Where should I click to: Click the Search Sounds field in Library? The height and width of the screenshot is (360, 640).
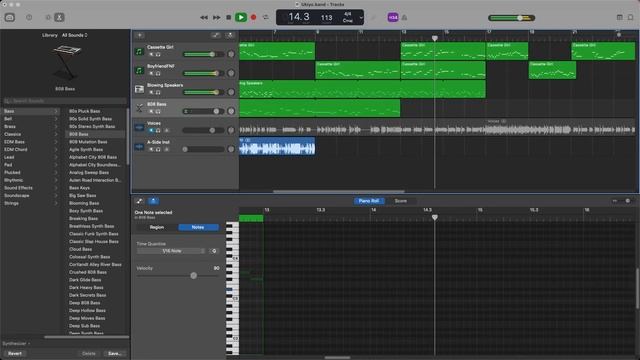point(65,101)
